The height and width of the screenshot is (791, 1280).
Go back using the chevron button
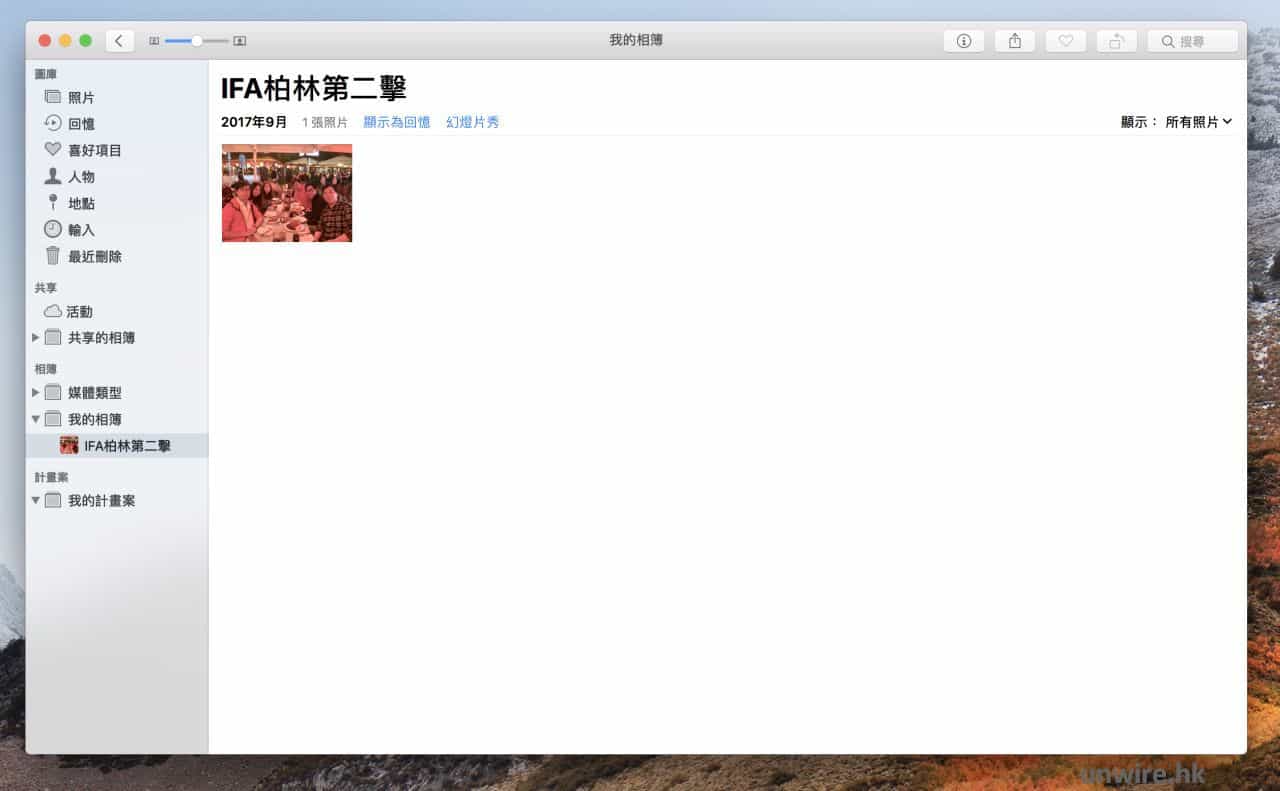coord(119,41)
